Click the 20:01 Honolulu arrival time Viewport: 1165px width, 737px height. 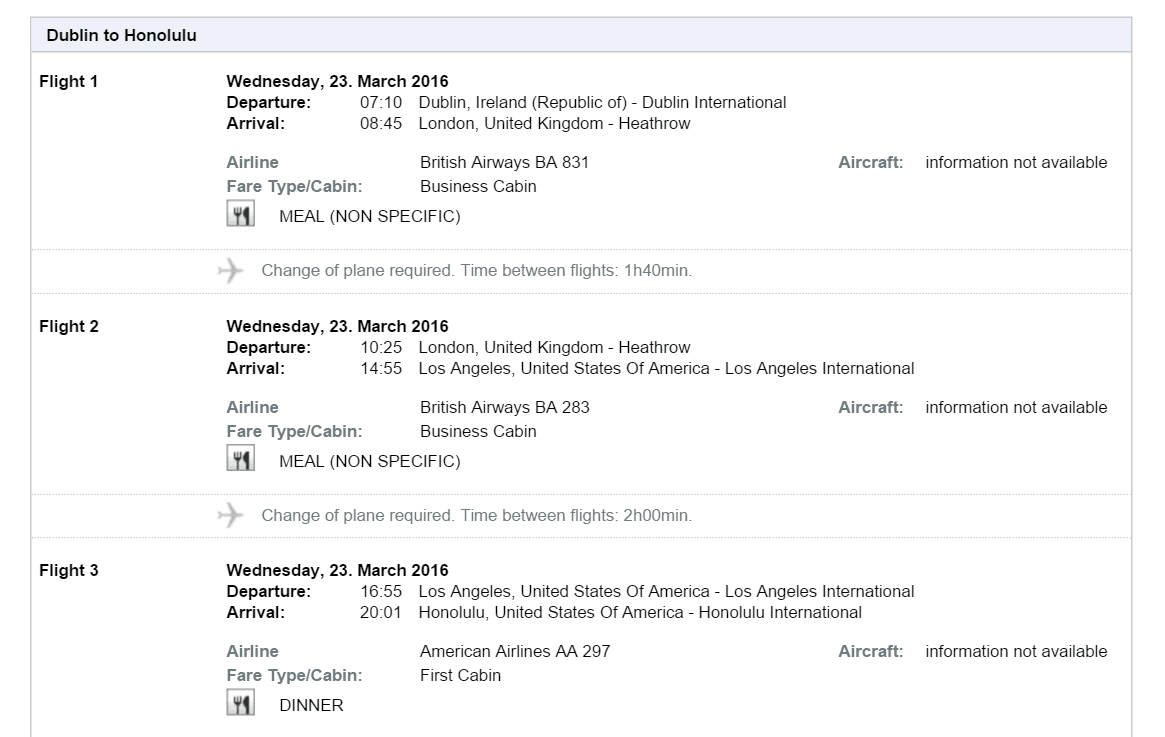[x=380, y=613]
